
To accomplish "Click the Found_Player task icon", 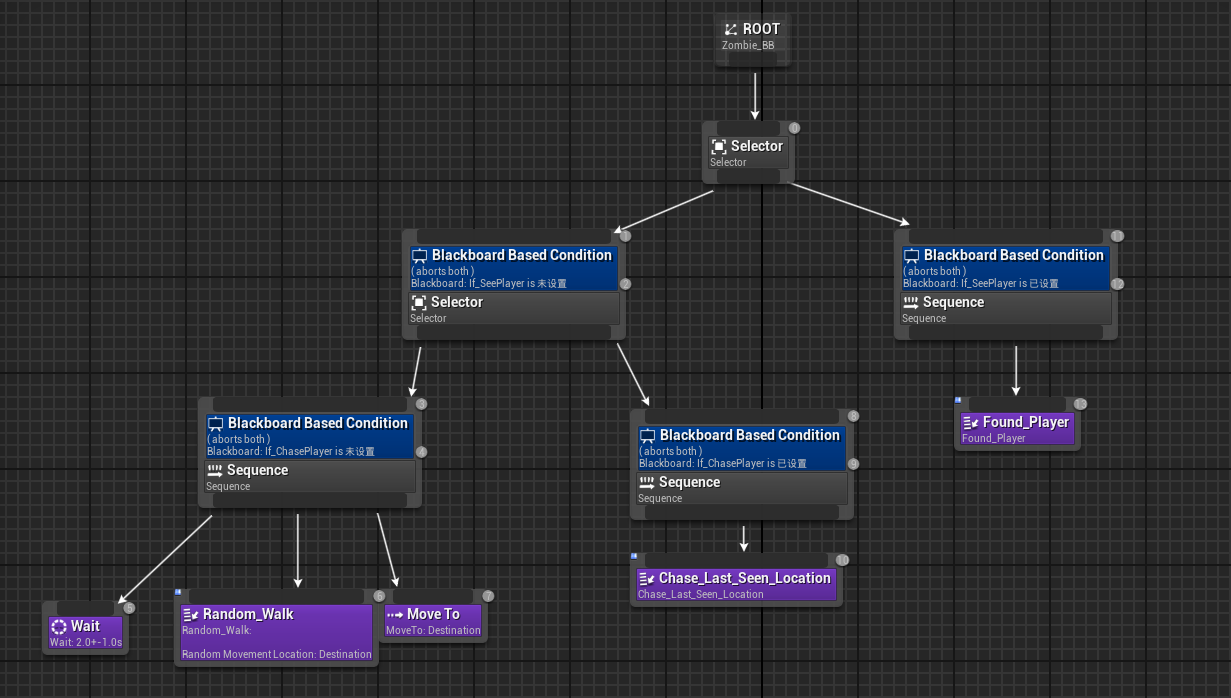I will pyautogui.click(x=971, y=422).
